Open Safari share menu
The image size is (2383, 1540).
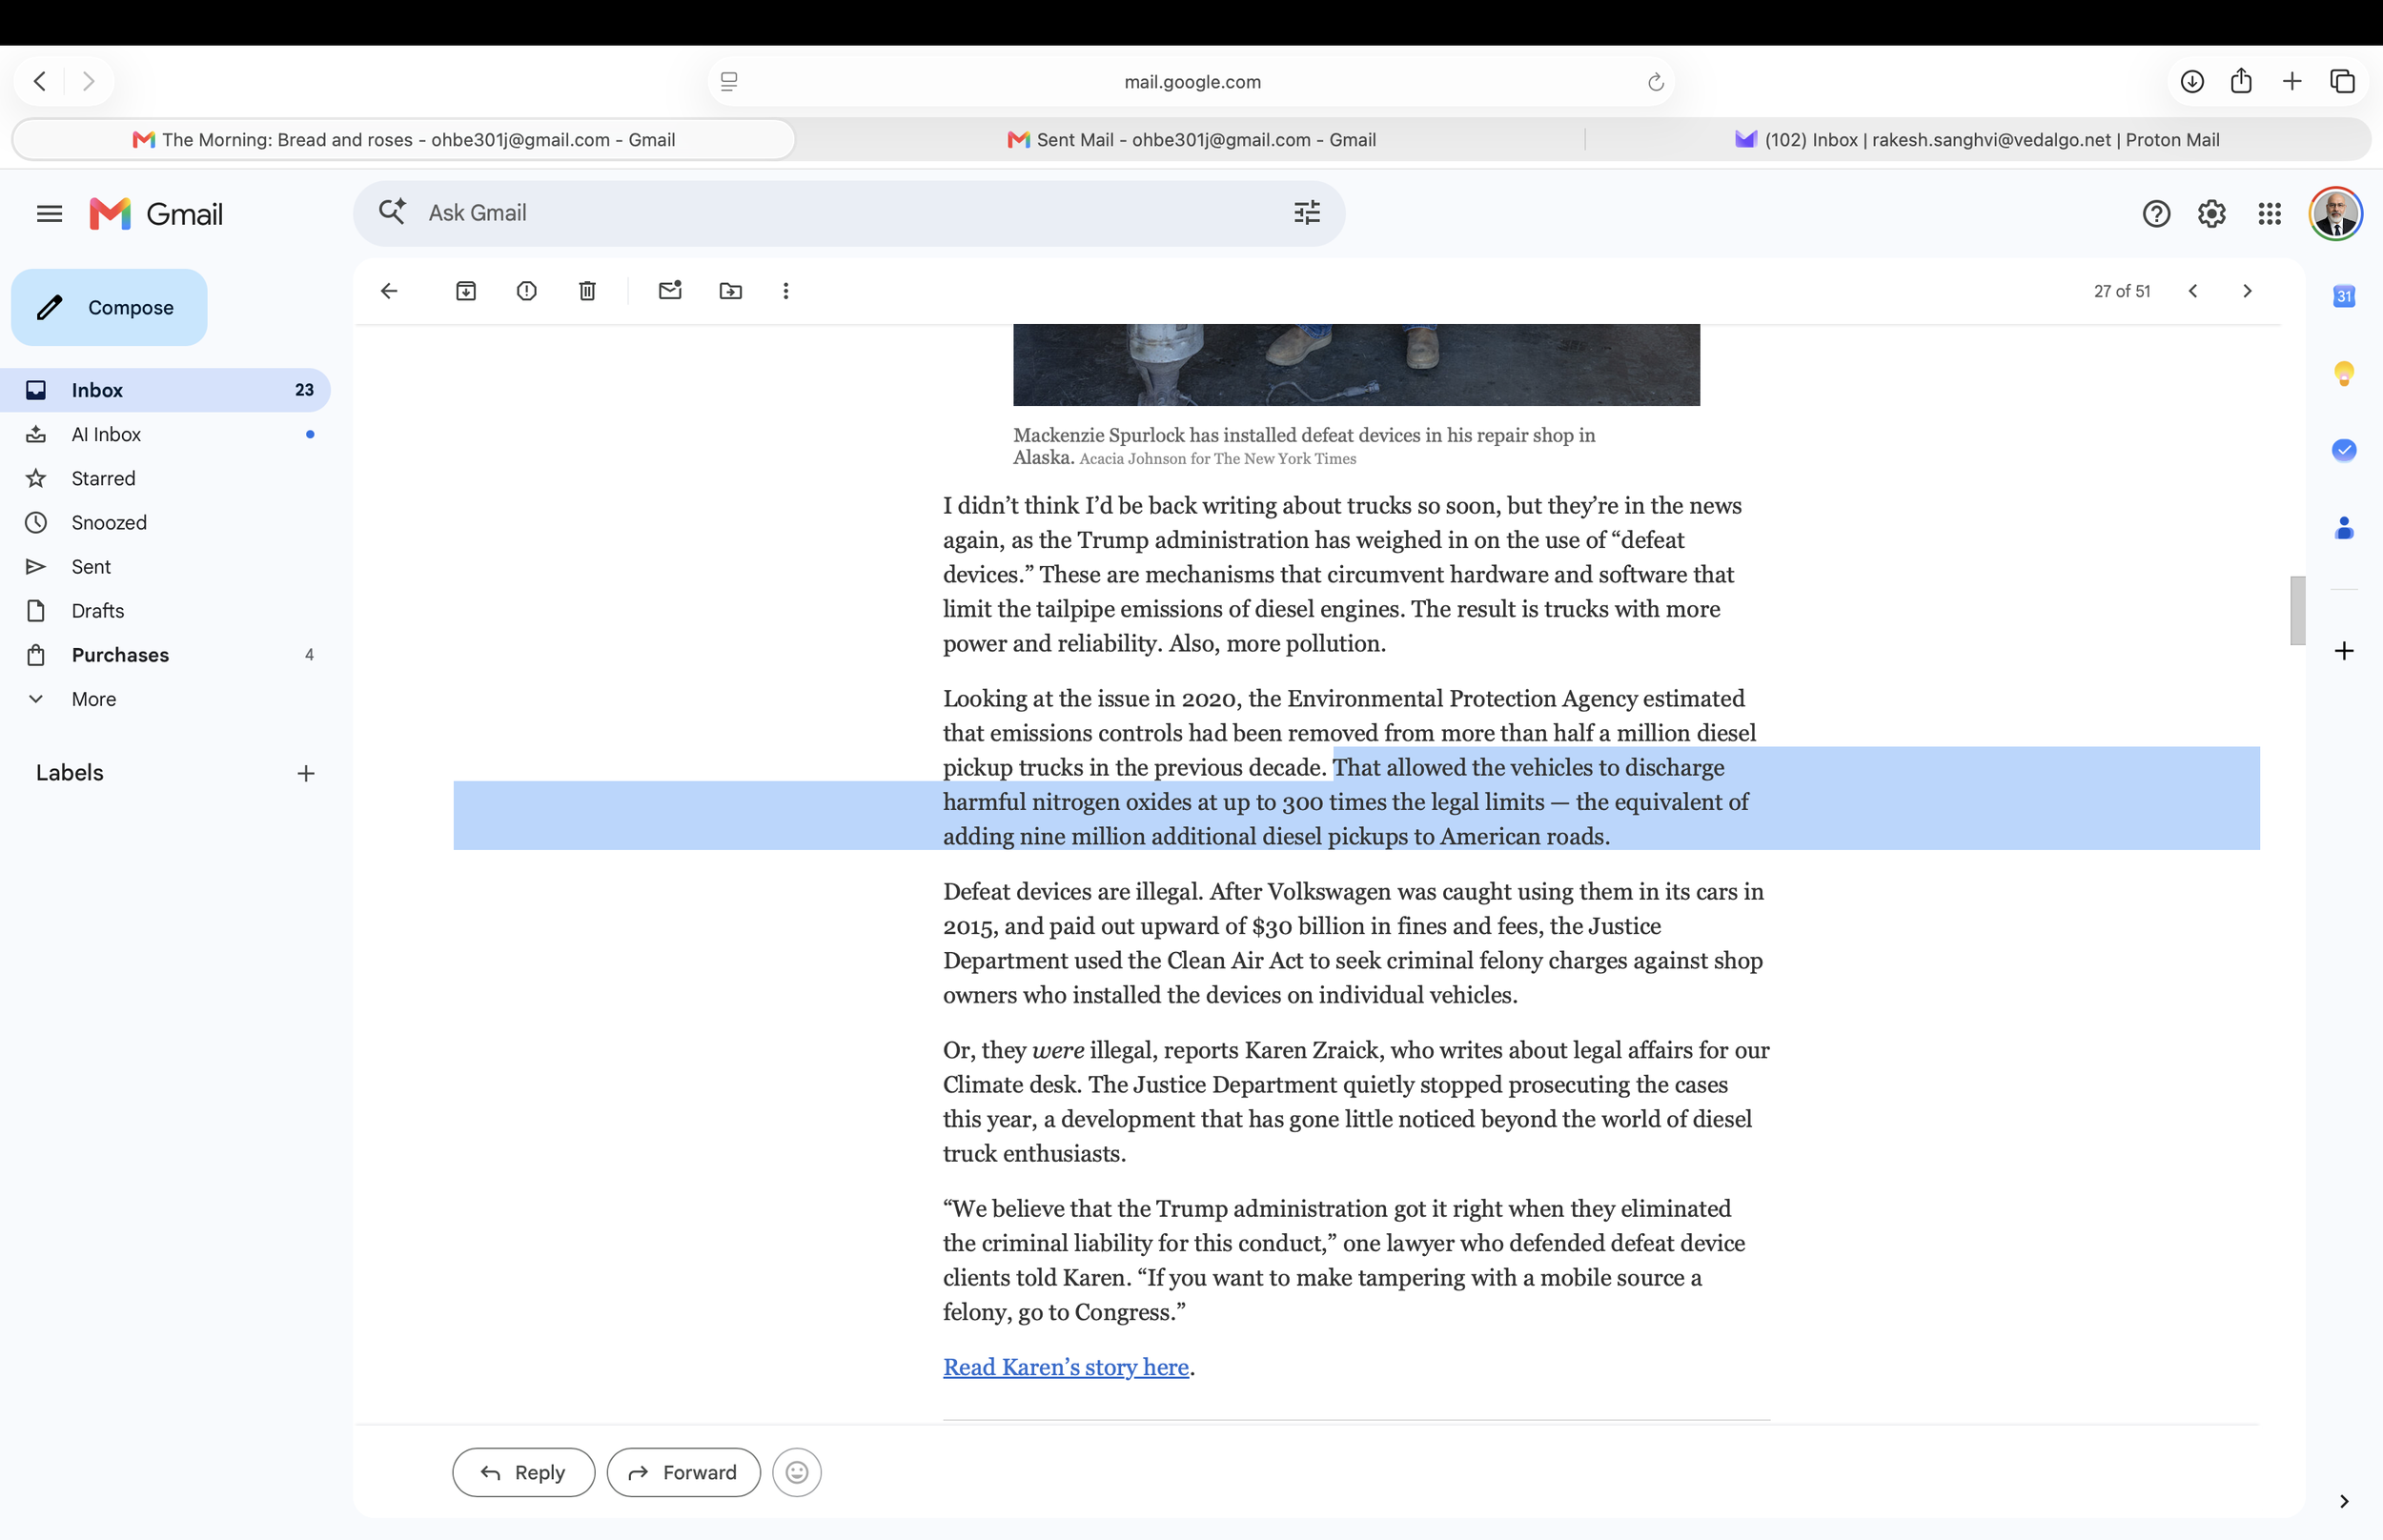point(2241,81)
